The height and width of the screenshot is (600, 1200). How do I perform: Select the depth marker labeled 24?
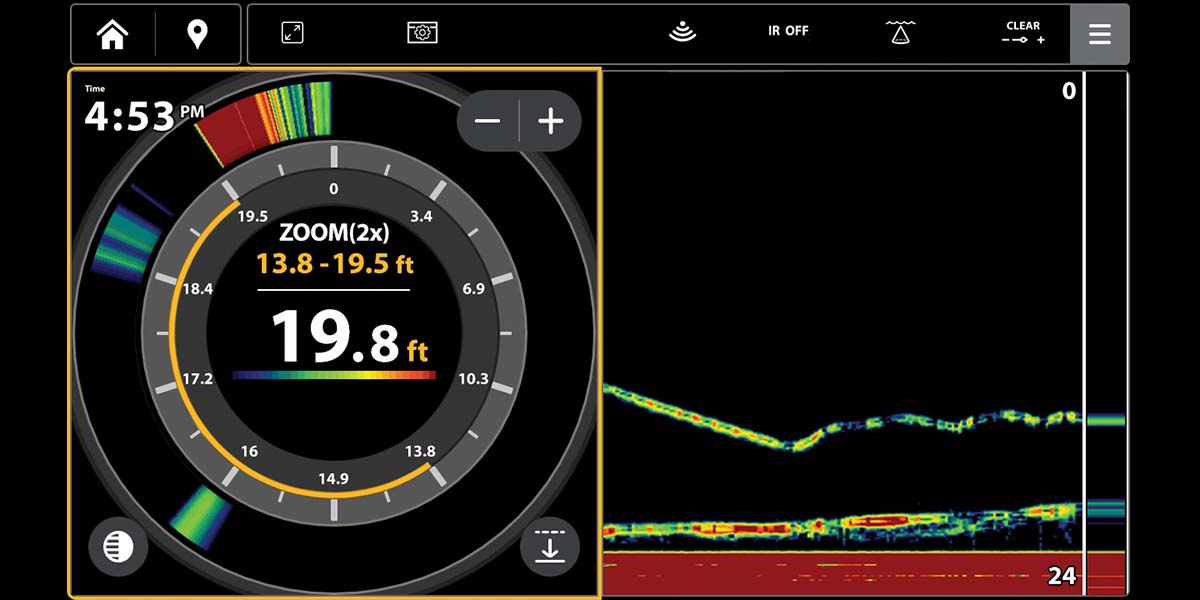pos(1061,577)
